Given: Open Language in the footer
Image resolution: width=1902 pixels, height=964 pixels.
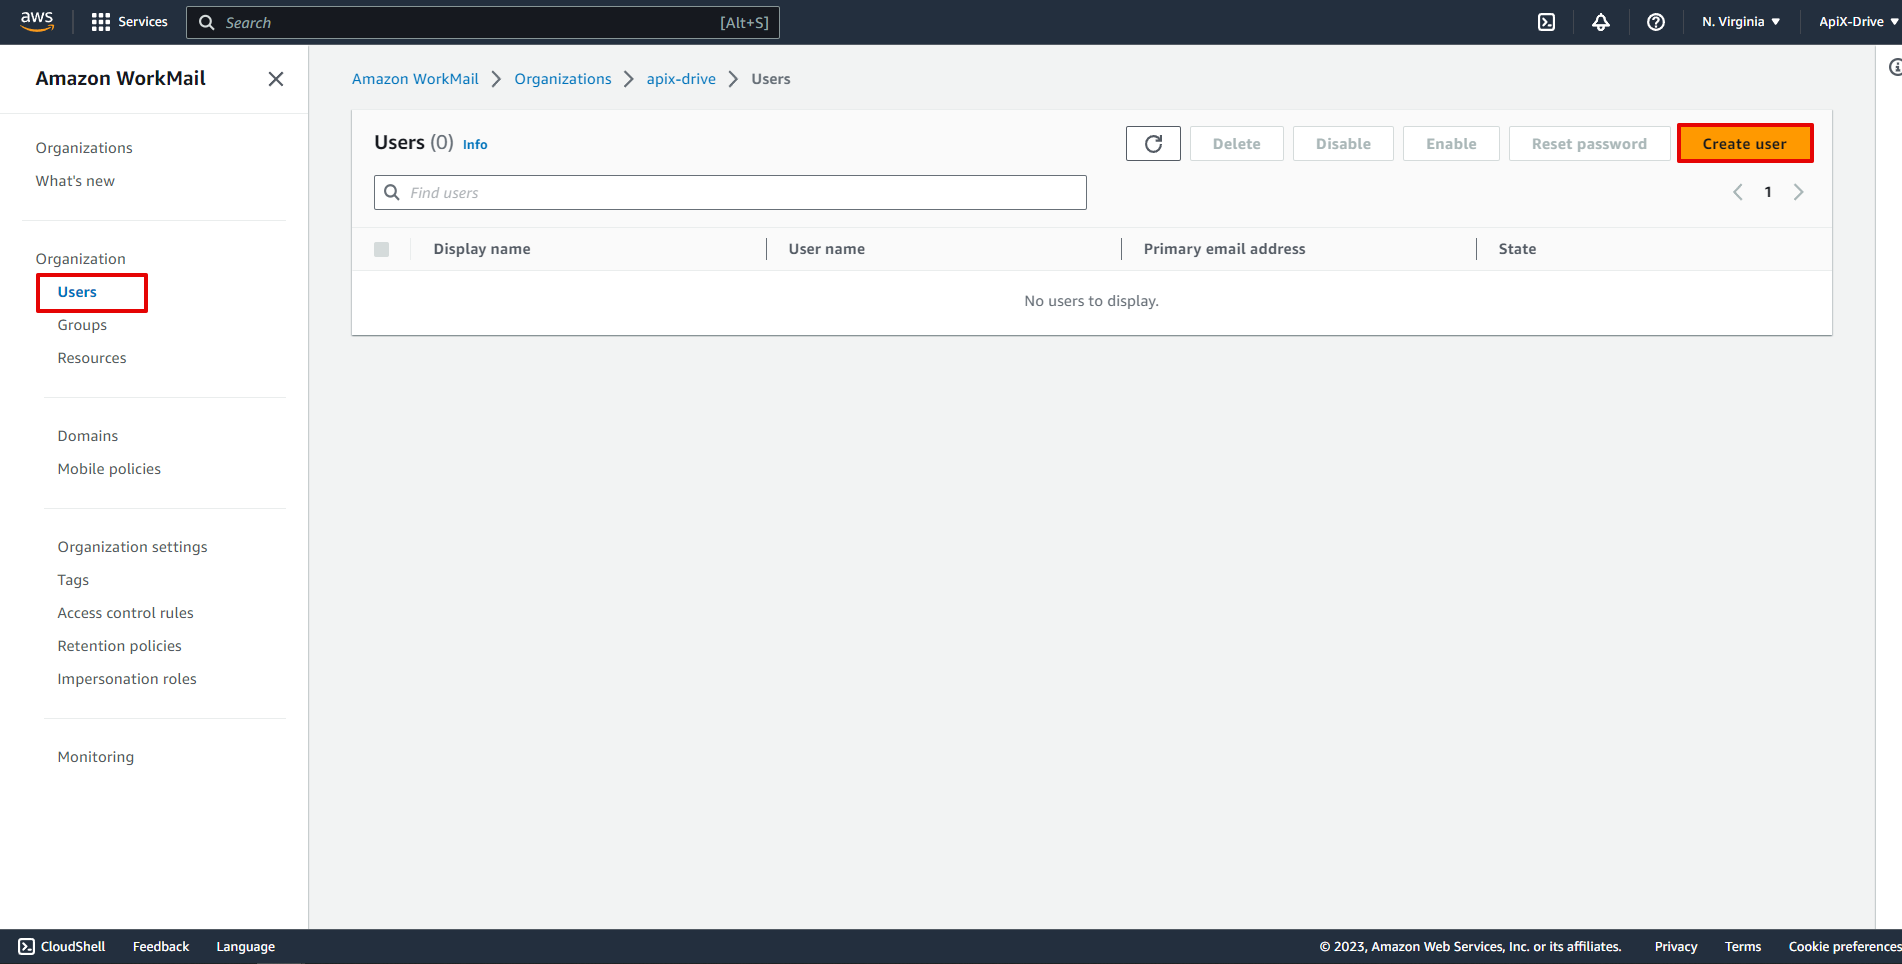Looking at the screenshot, I should pyautogui.click(x=245, y=947).
